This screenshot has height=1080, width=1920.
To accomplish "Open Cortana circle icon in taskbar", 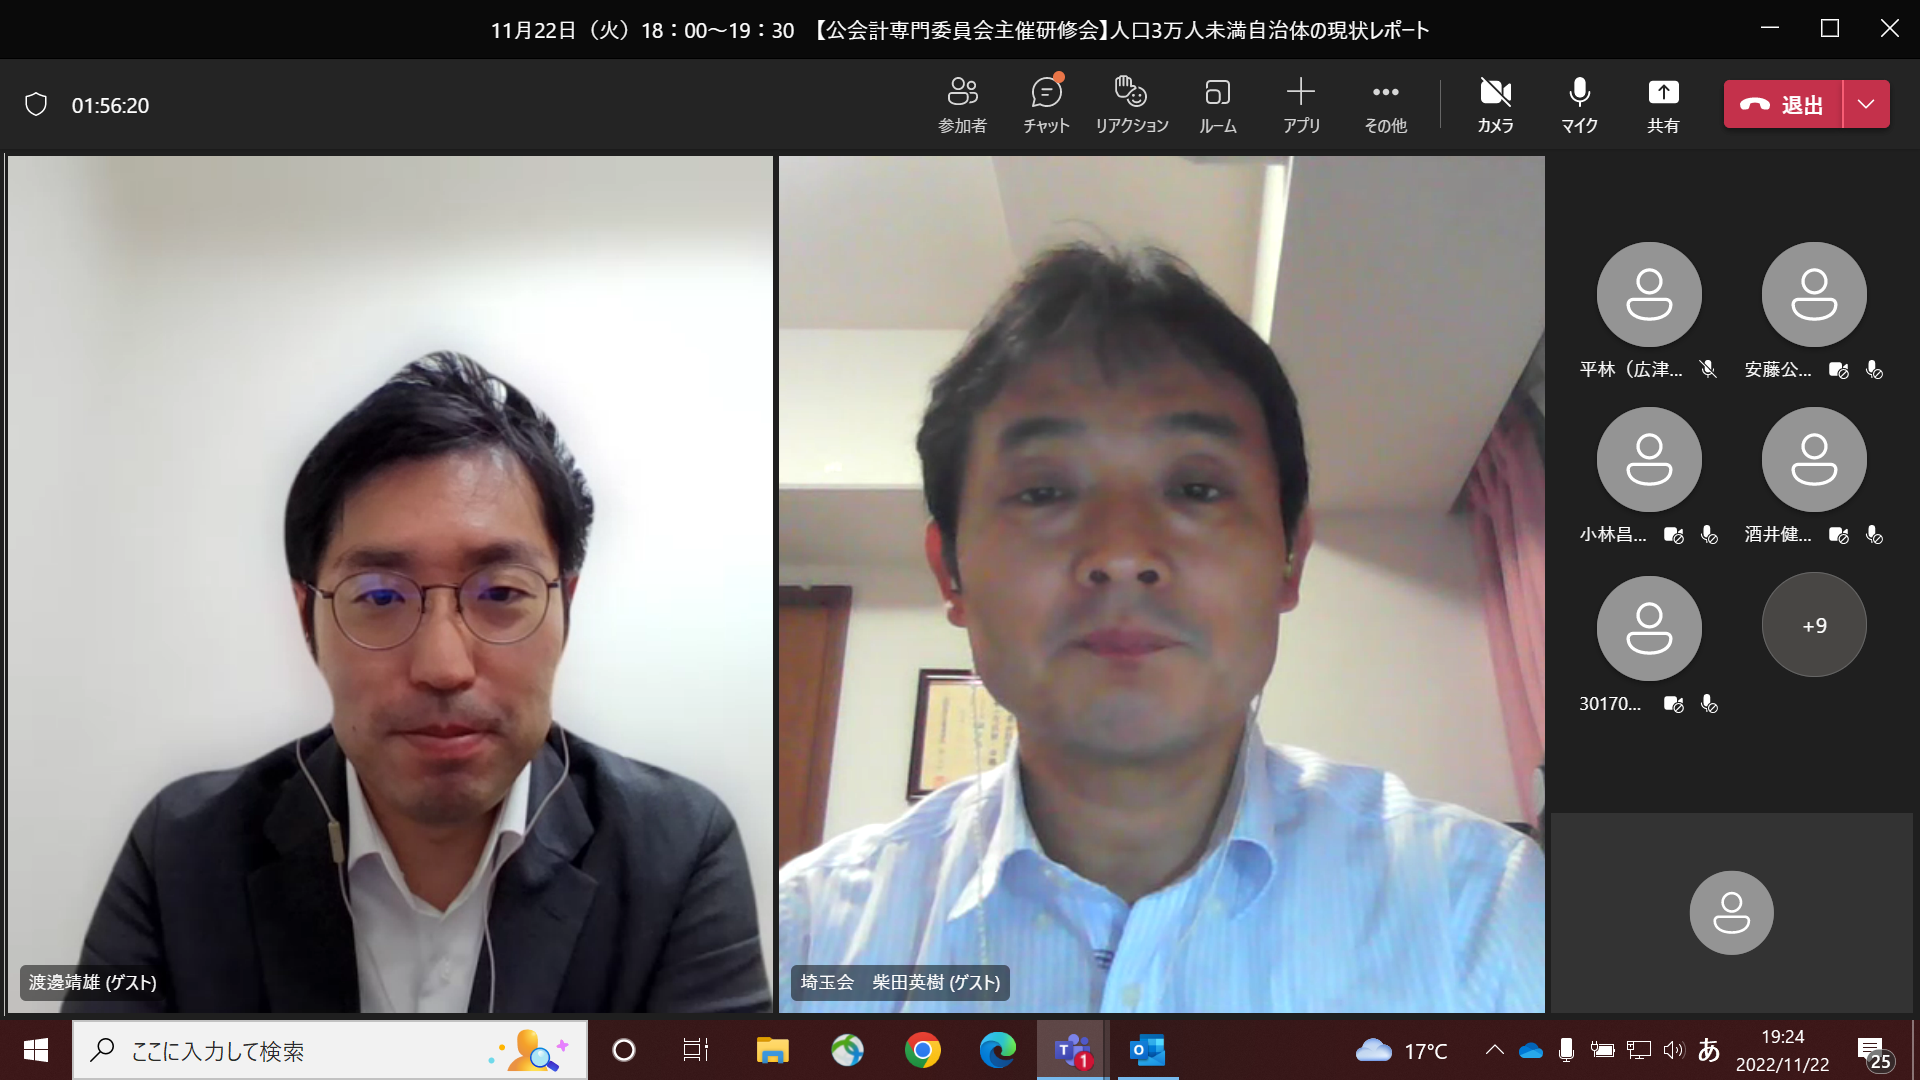I will tap(623, 1050).
